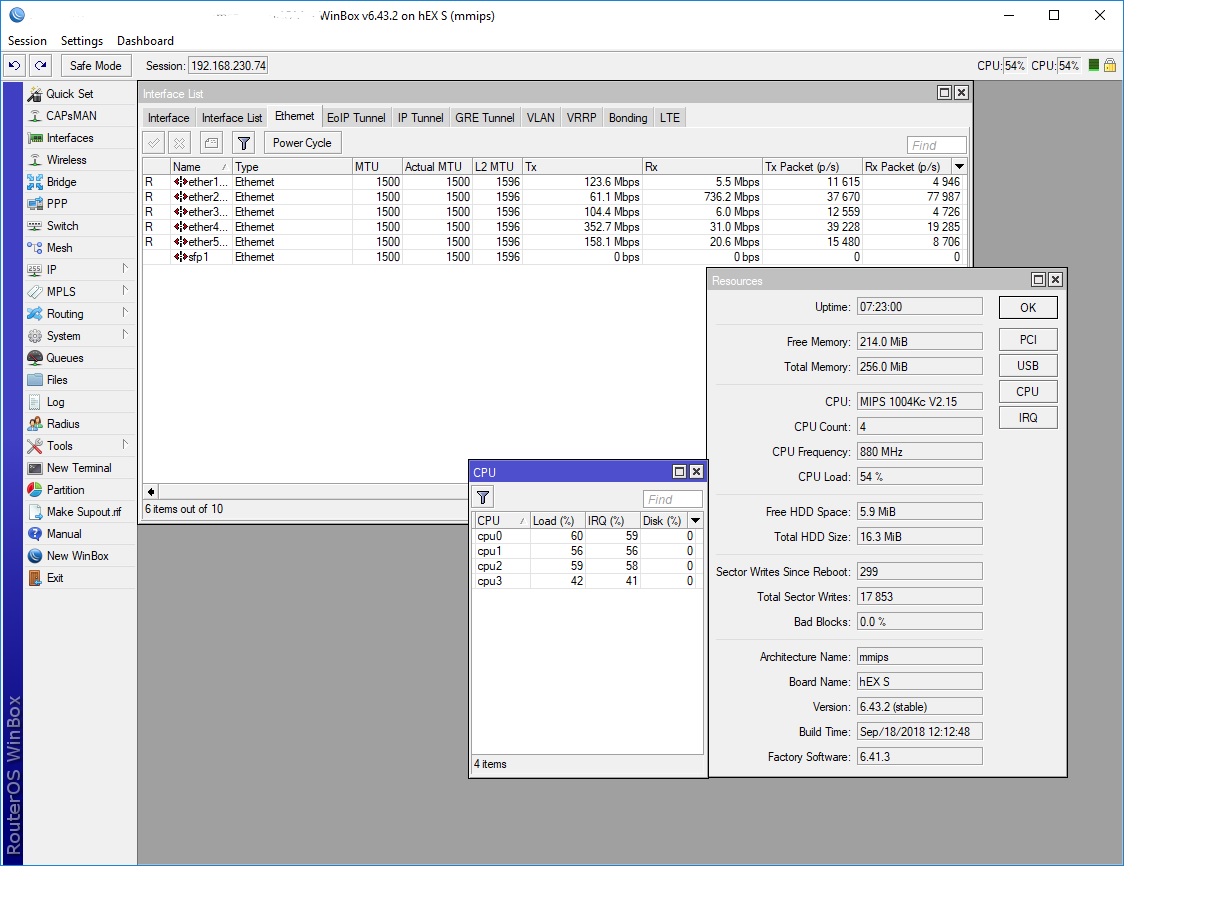Click the filter funnel icon in CPU window
1218x904 pixels.
483,498
